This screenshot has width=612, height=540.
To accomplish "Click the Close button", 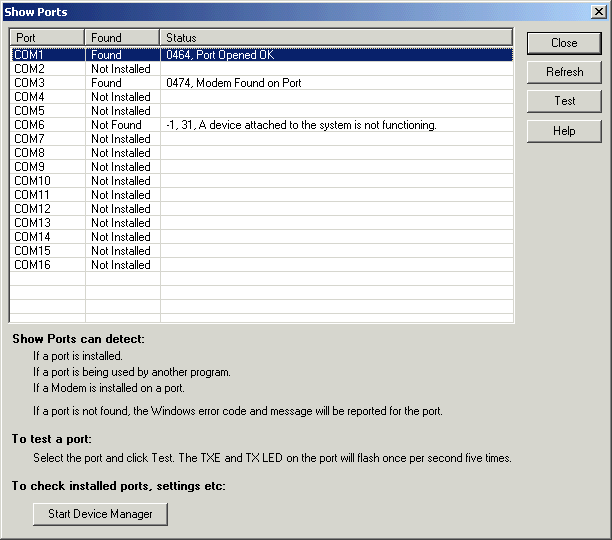I will click(564, 43).
